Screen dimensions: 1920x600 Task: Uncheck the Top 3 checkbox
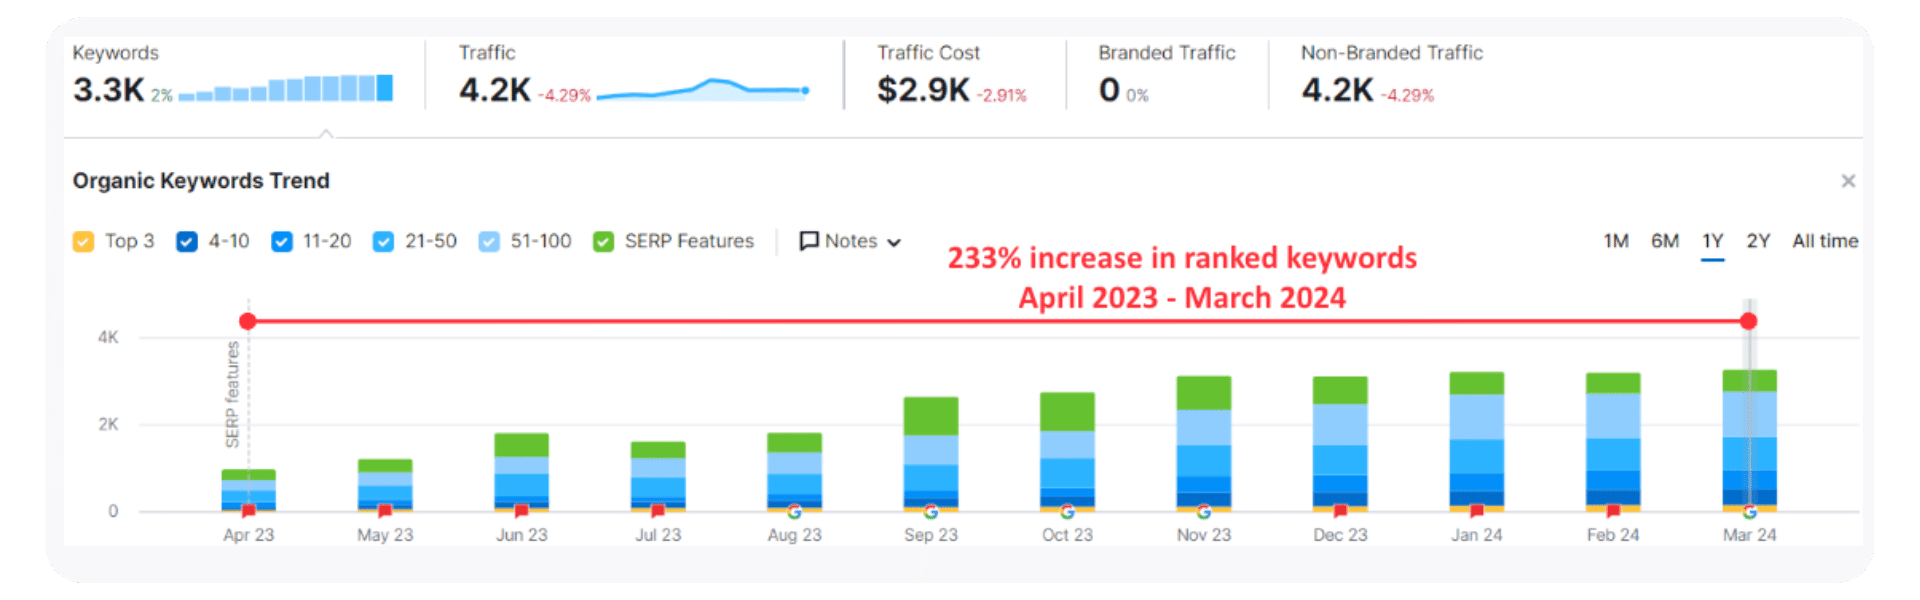(x=83, y=242)
